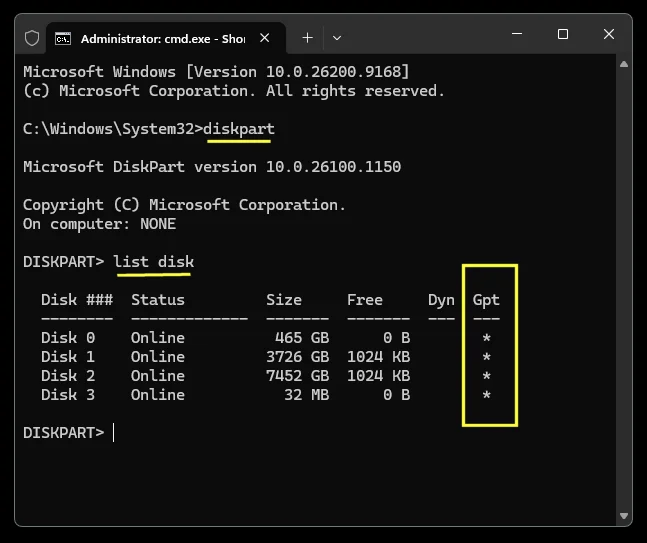Click the typed 'diskpart' command text
This screenshot has height=543, width=647.
pos(239,129)
